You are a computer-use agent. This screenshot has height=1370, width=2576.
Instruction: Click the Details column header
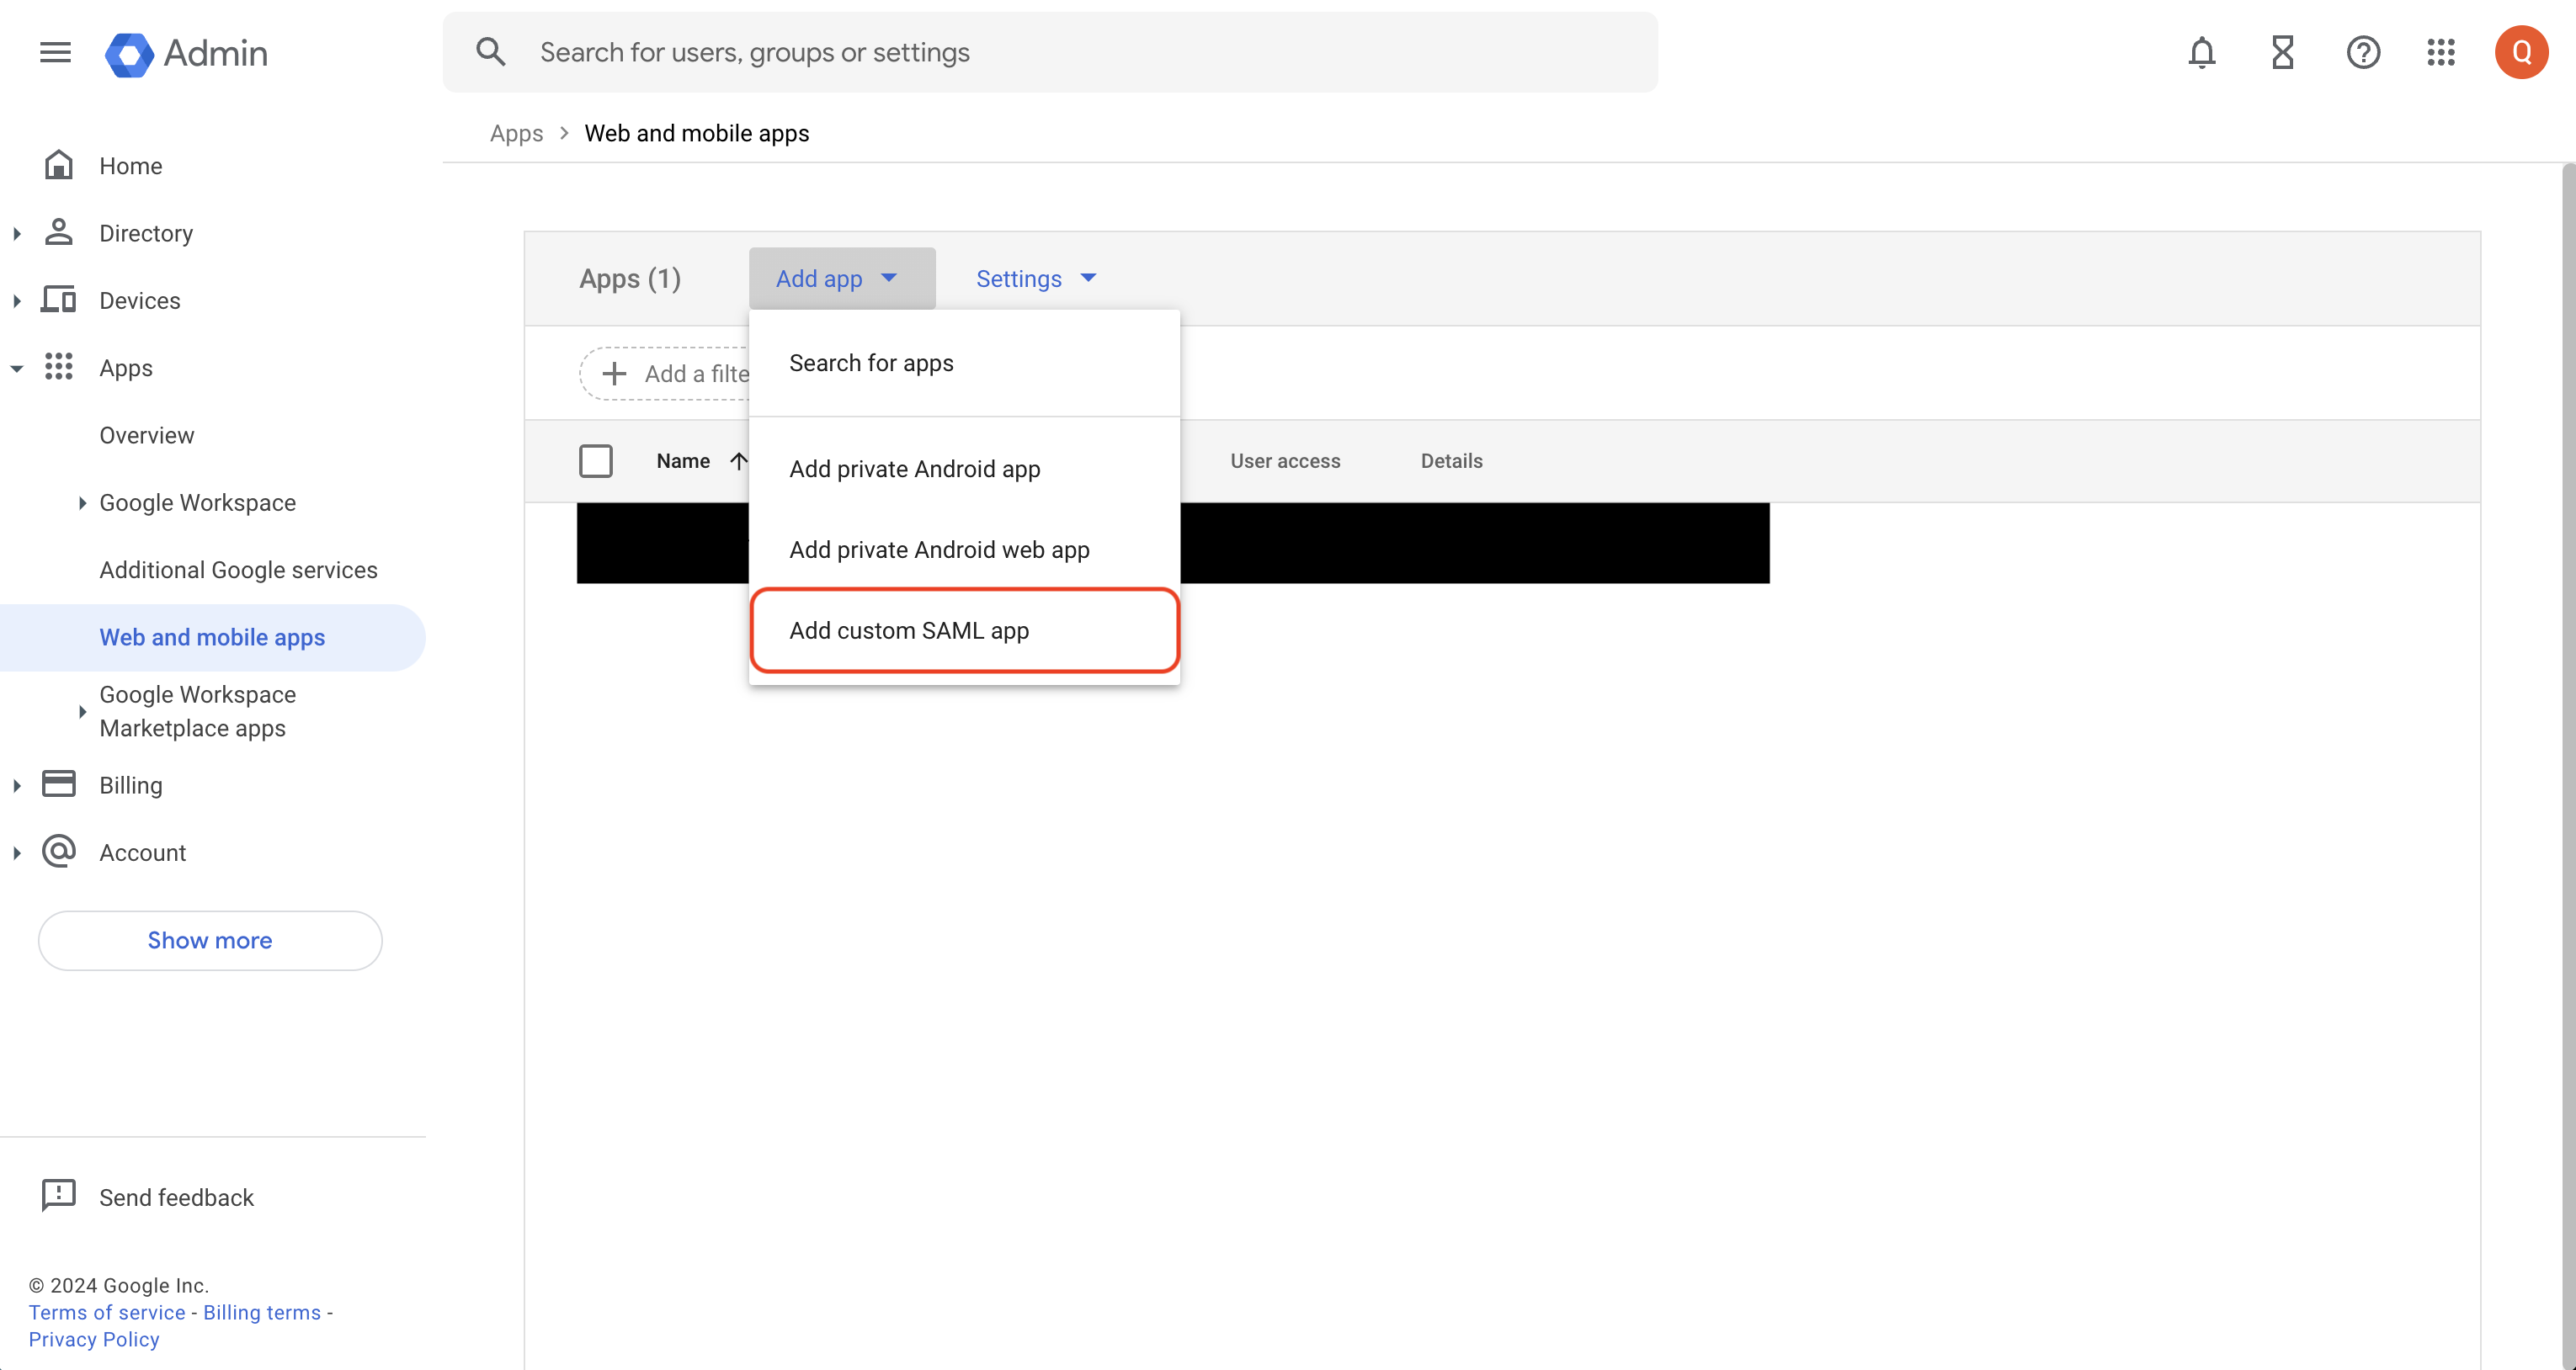1451,460
